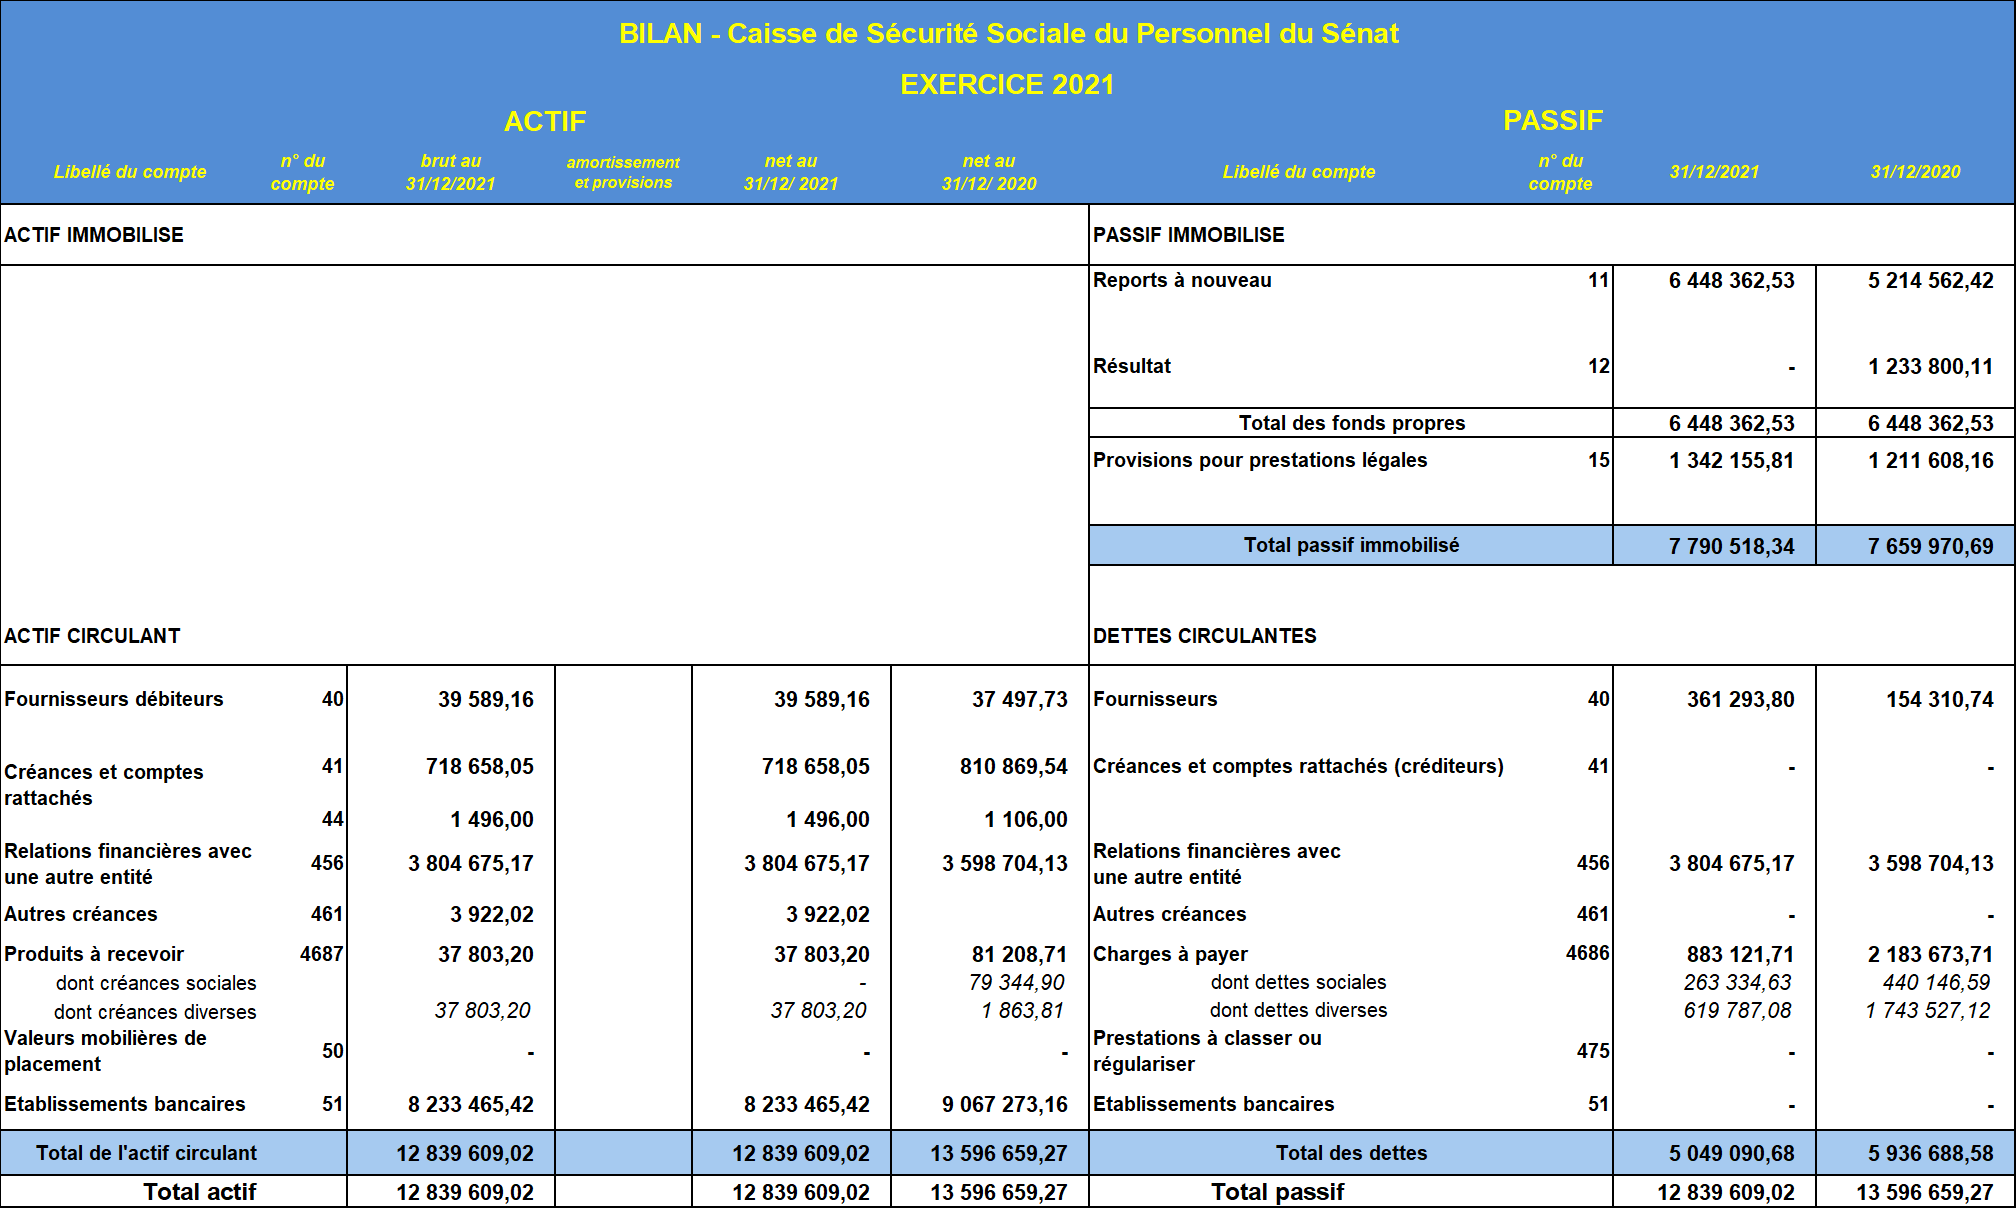Select the amortissement et provisions column header
Screen dimensions: 2016x1208
click(622, 172)
